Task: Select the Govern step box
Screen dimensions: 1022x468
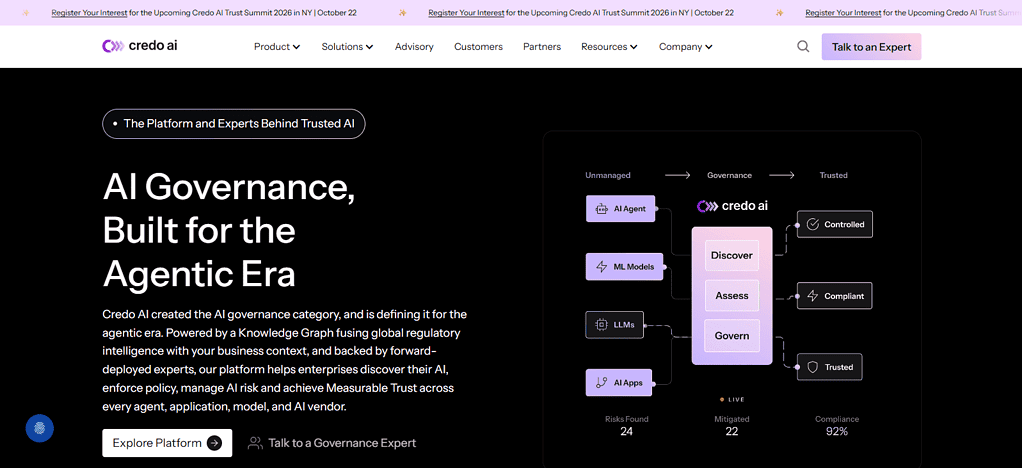Action: (731, 336)
